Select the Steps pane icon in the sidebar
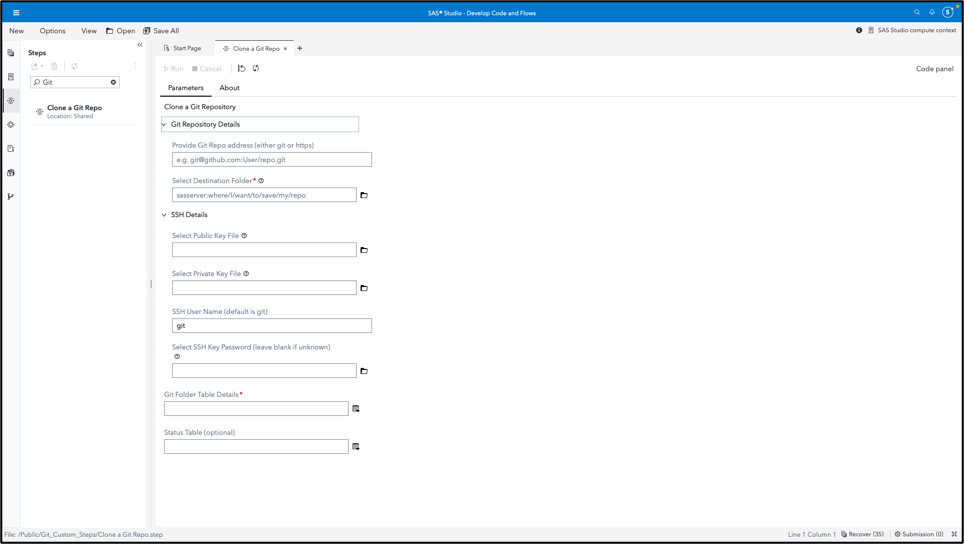The width and height of the screenshot is (964, 544). [x=10, y=101]
